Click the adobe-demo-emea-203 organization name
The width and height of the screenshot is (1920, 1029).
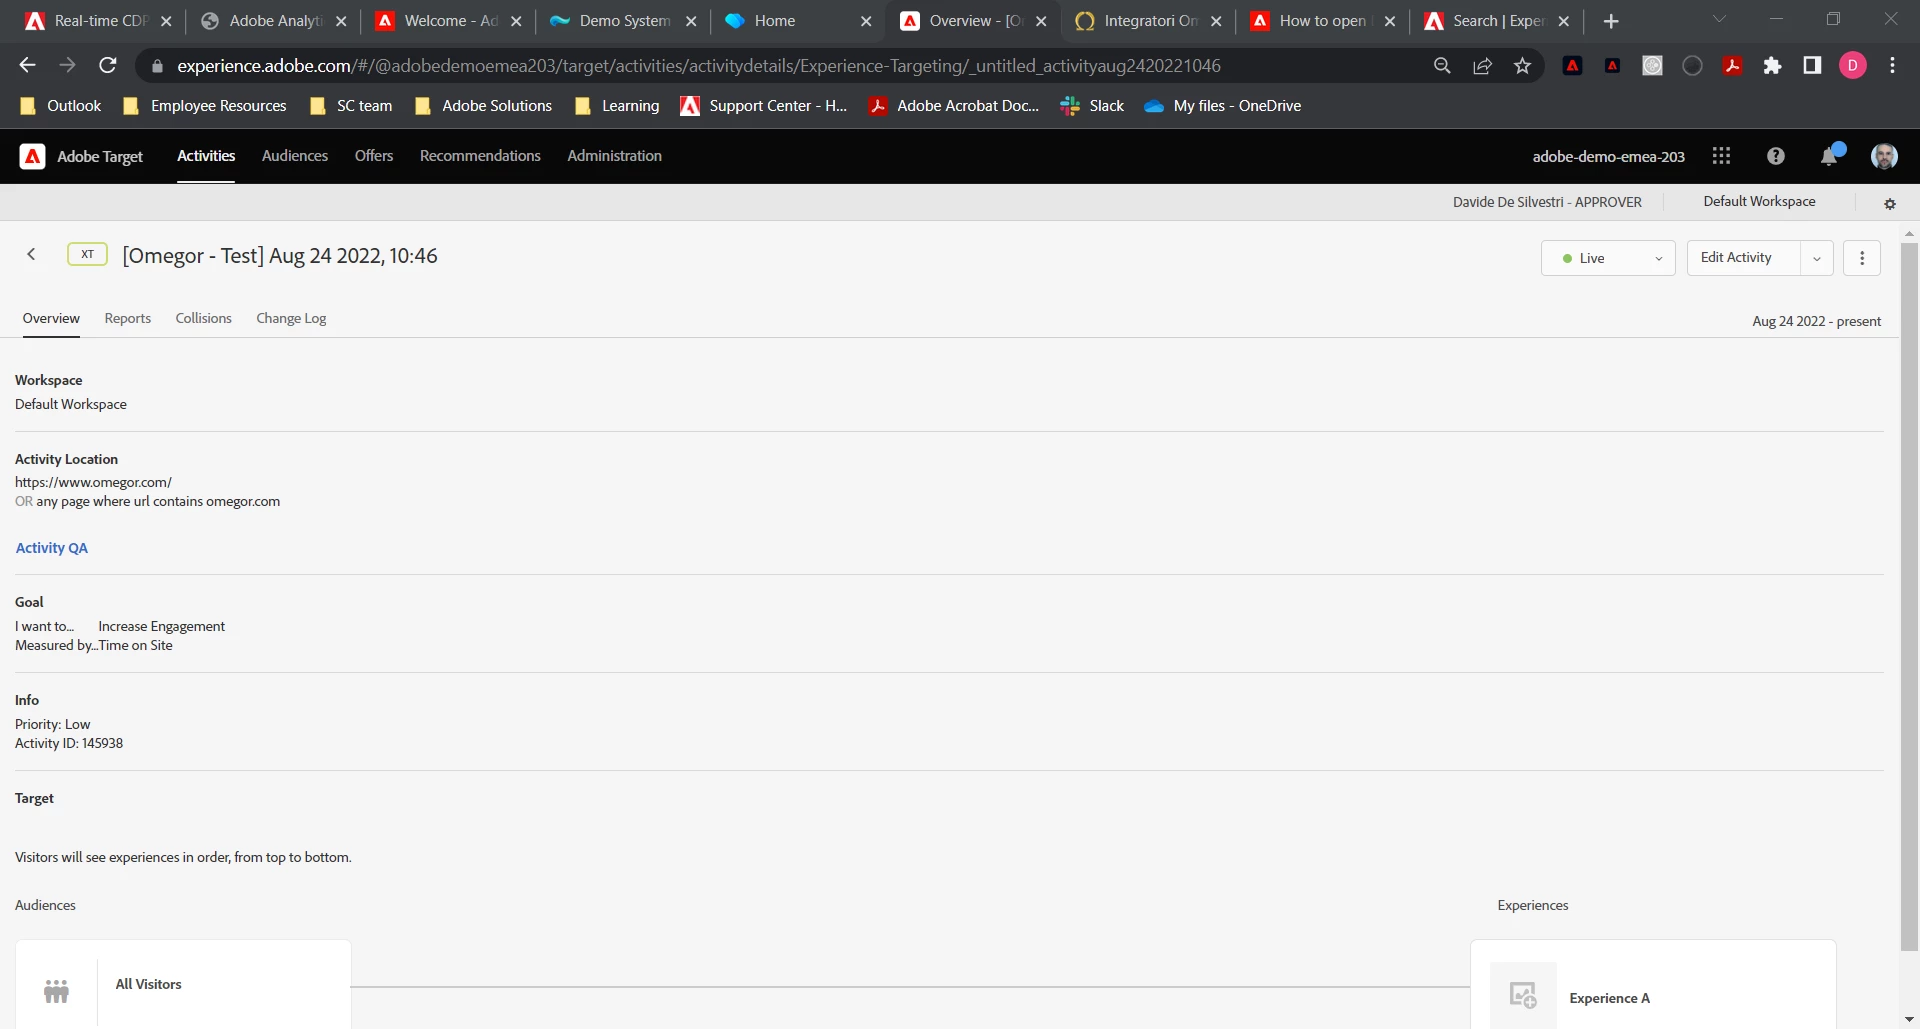click(x=1608, y=157)
